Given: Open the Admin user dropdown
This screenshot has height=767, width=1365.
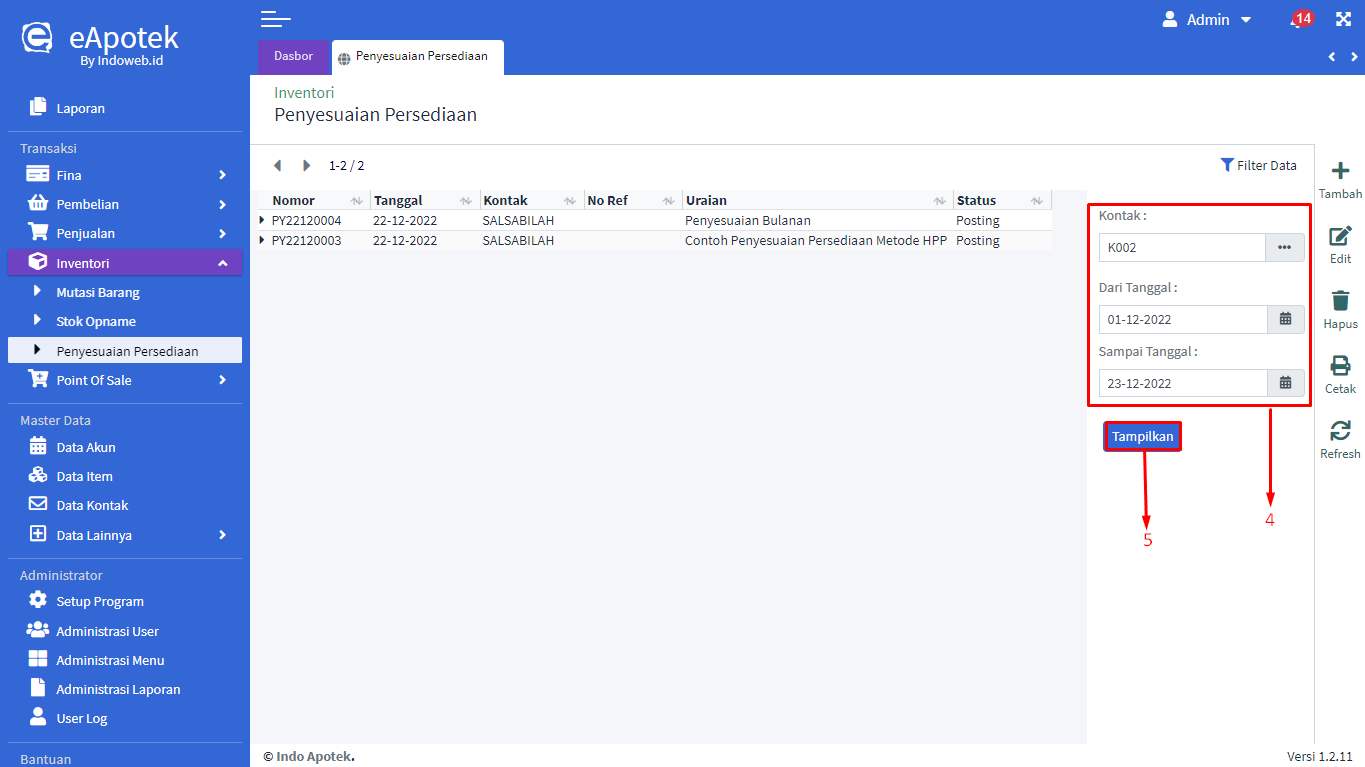Looking at the screenshot, I should pyautogui.click(x=1207, y=20).
